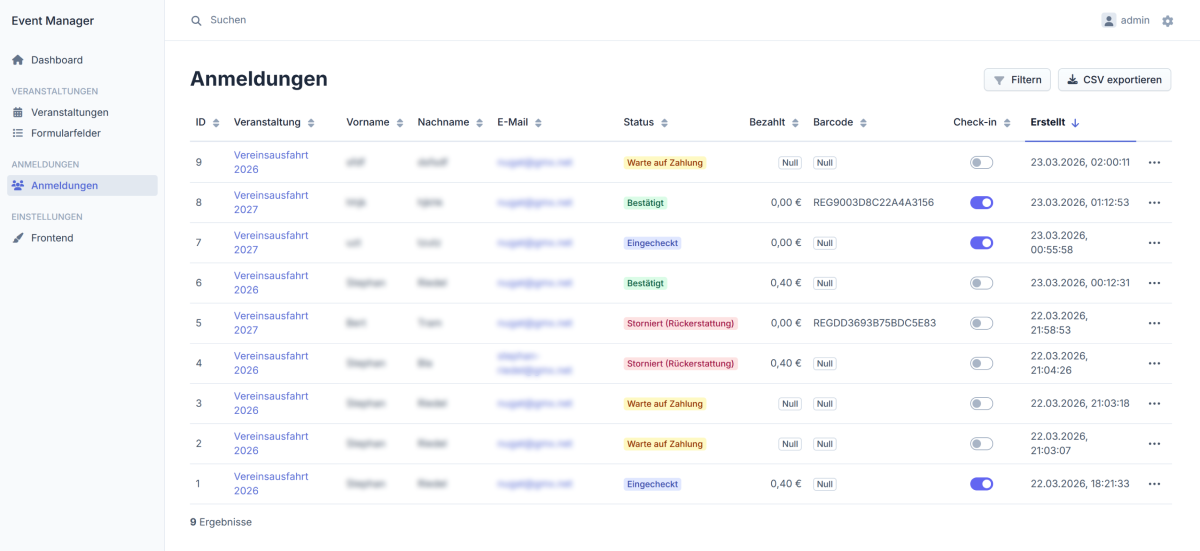1200x551 pixels.
Task: Sort by Check-in column header
Action: [x=982, y=122]
